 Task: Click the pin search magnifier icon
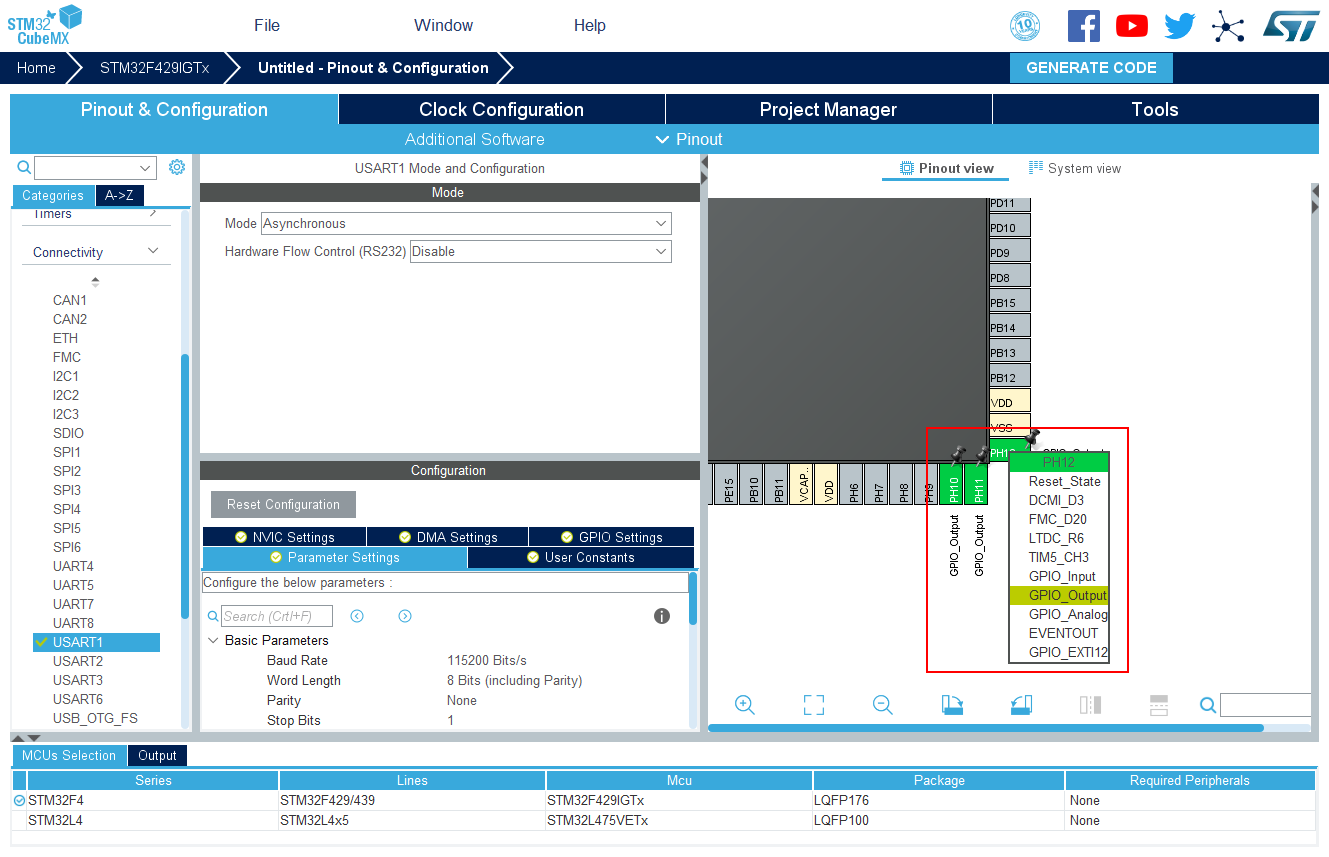pos(1208,705)
